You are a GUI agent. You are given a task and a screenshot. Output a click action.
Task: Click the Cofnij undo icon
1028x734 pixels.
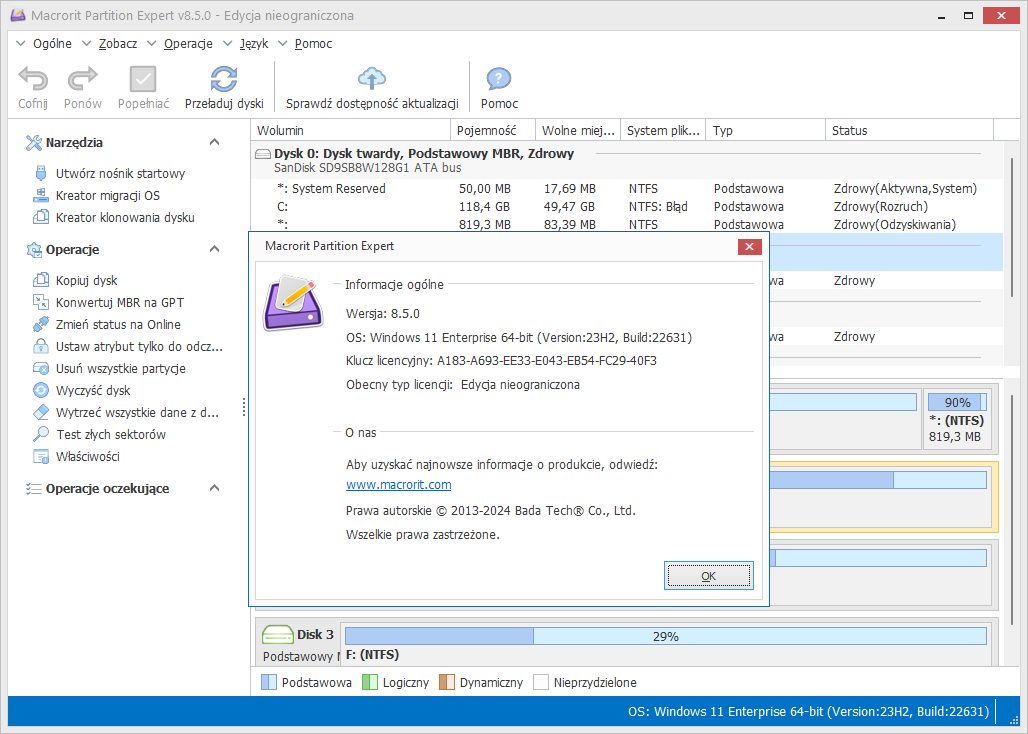(33, 79)
